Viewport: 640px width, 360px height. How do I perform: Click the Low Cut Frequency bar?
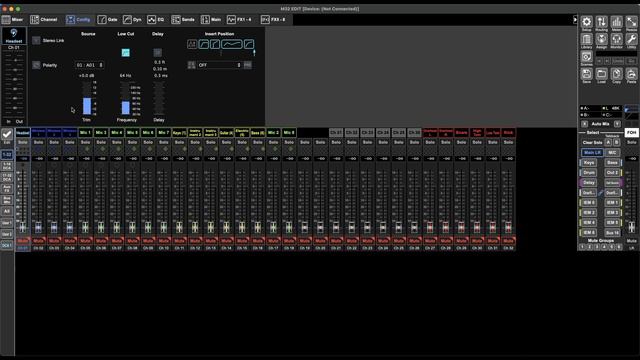coord(125,98)
